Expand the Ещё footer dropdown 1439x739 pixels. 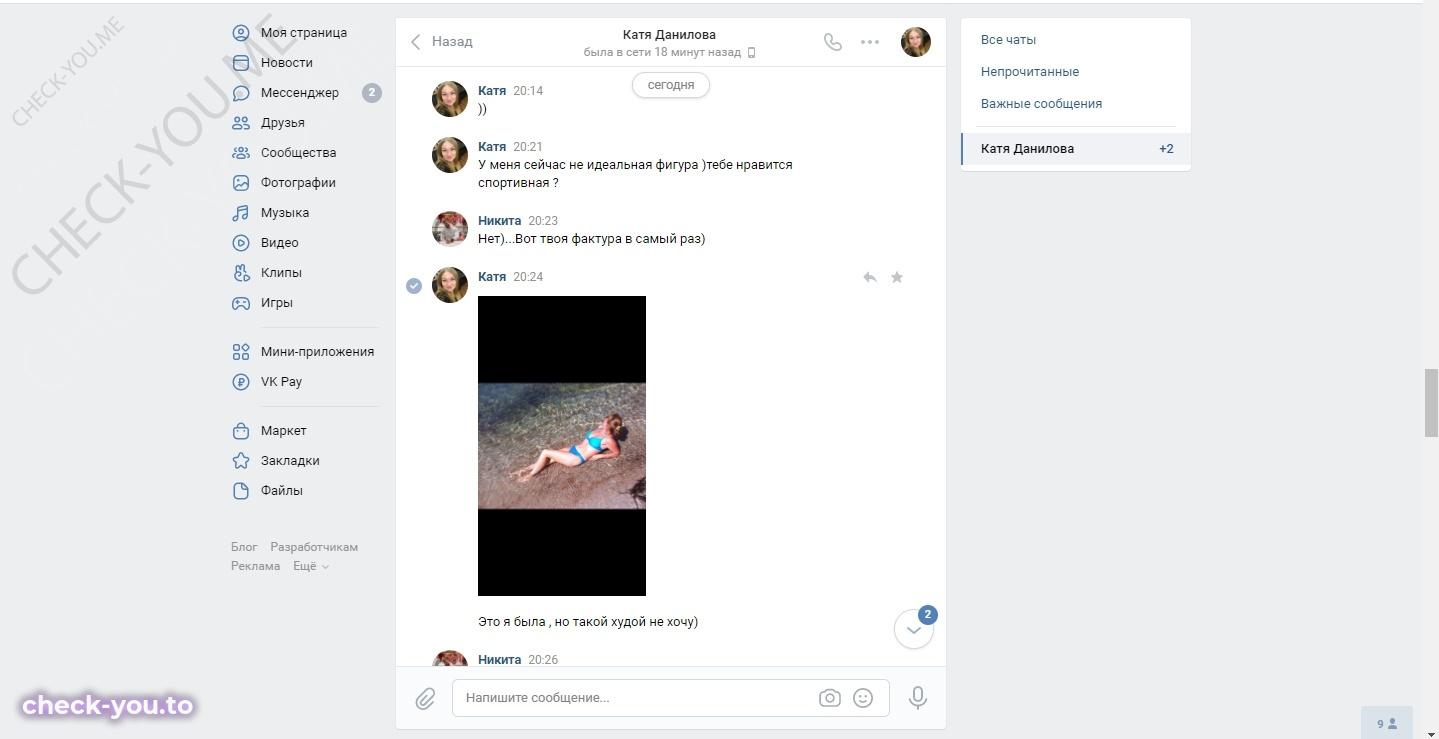click(x=311, y=566)
